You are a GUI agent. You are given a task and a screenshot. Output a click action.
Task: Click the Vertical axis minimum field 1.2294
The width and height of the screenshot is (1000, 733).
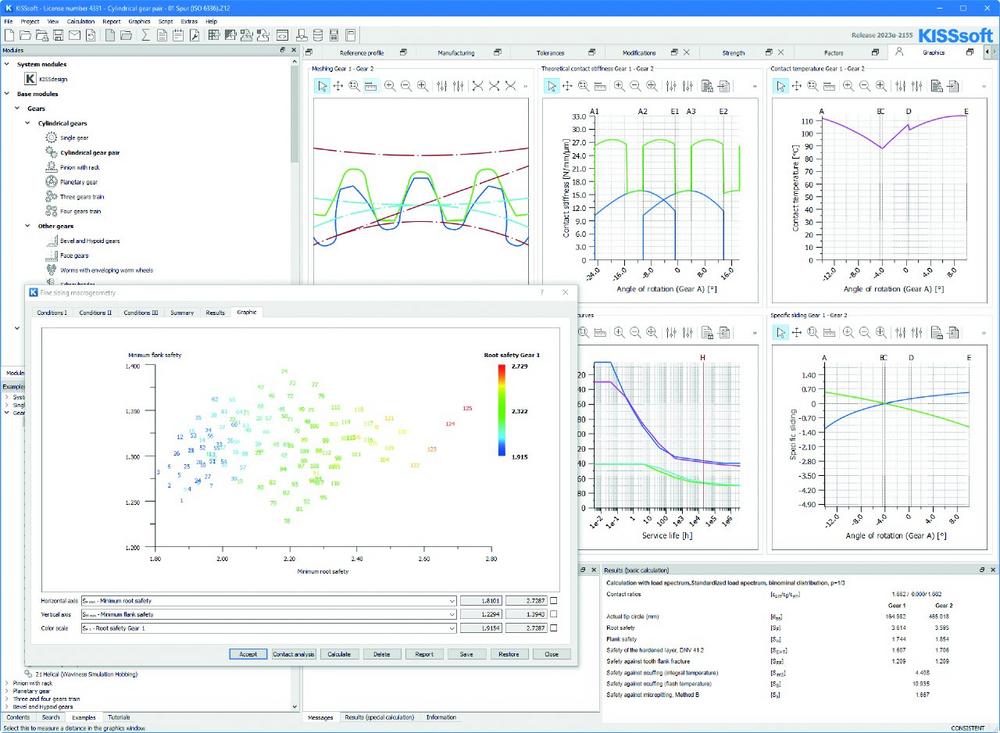click(481, 614)
